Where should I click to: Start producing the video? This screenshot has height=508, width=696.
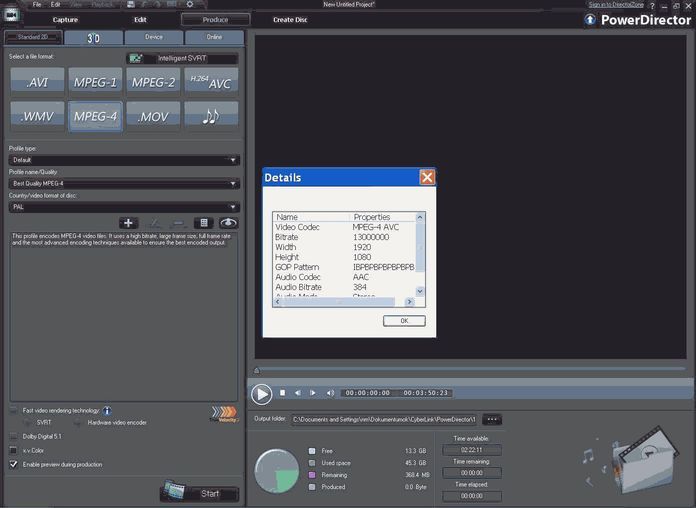[x=200, y=493]
